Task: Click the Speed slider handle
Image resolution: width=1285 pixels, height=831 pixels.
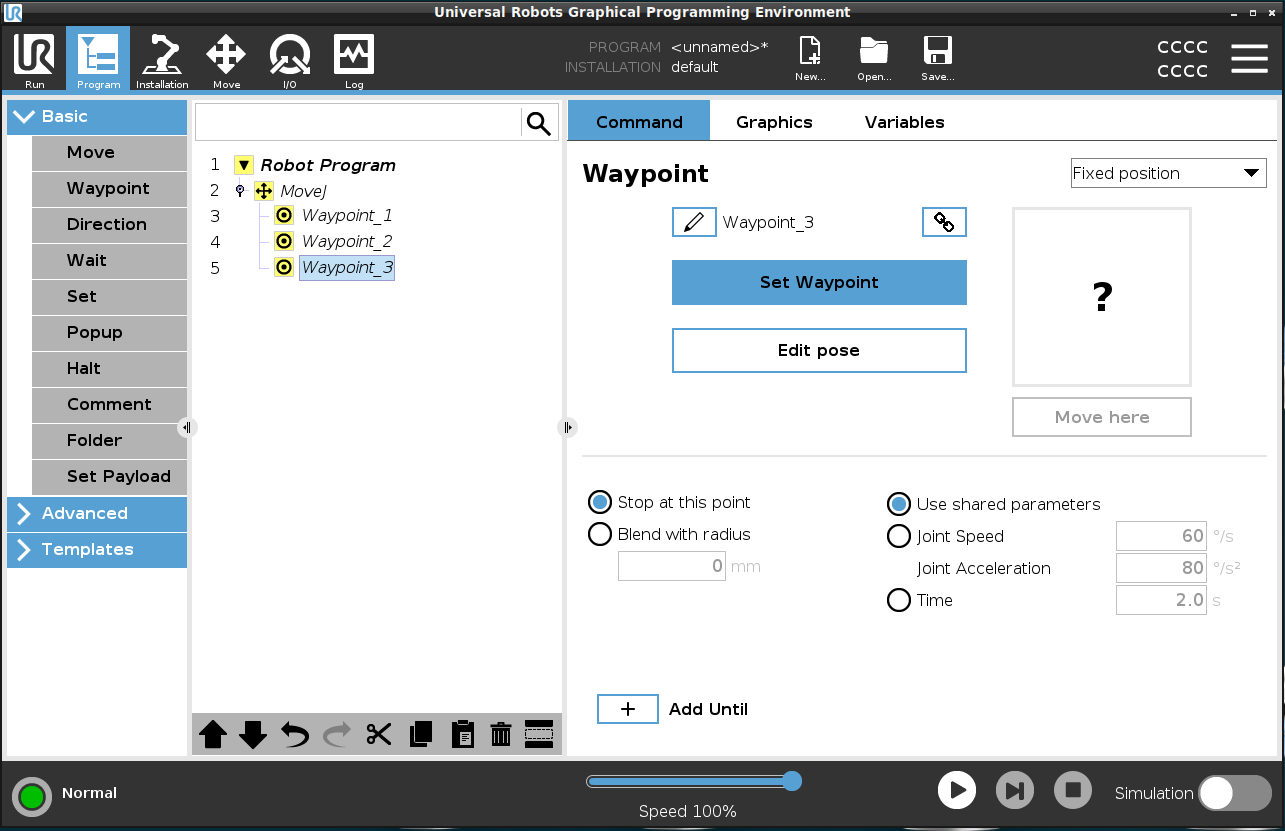Action: click(792, 781)
